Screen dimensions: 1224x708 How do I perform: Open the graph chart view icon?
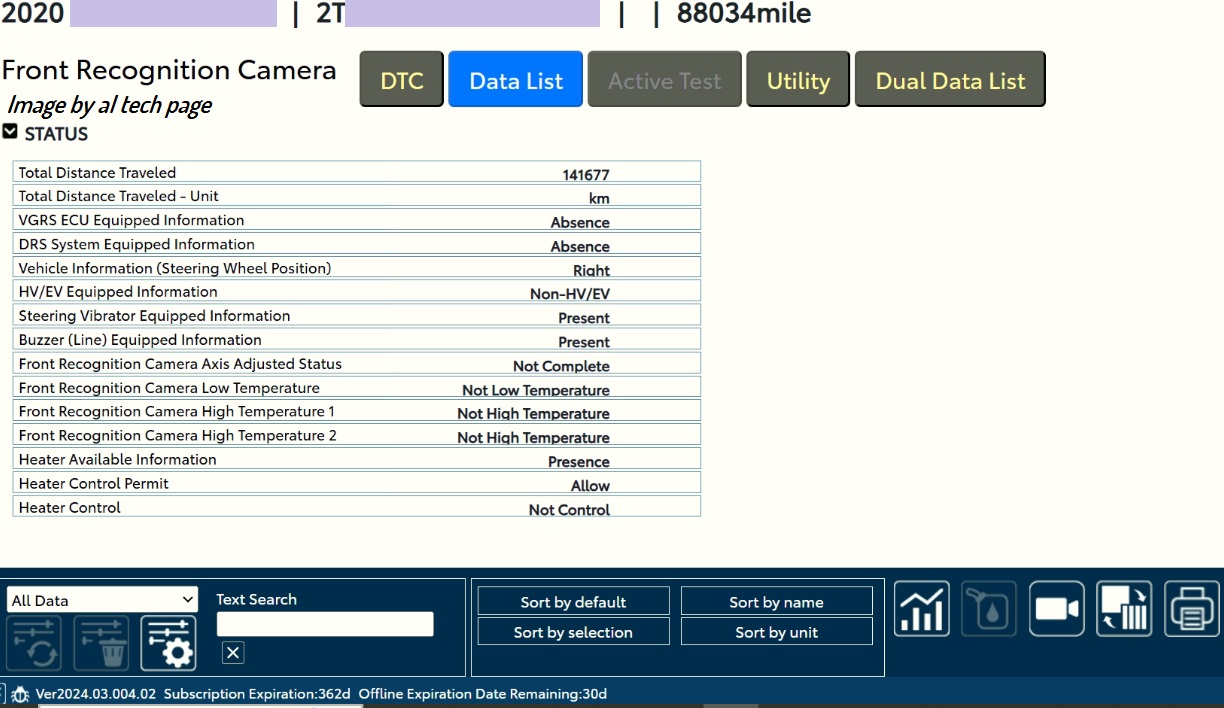(x=921, y=609)
